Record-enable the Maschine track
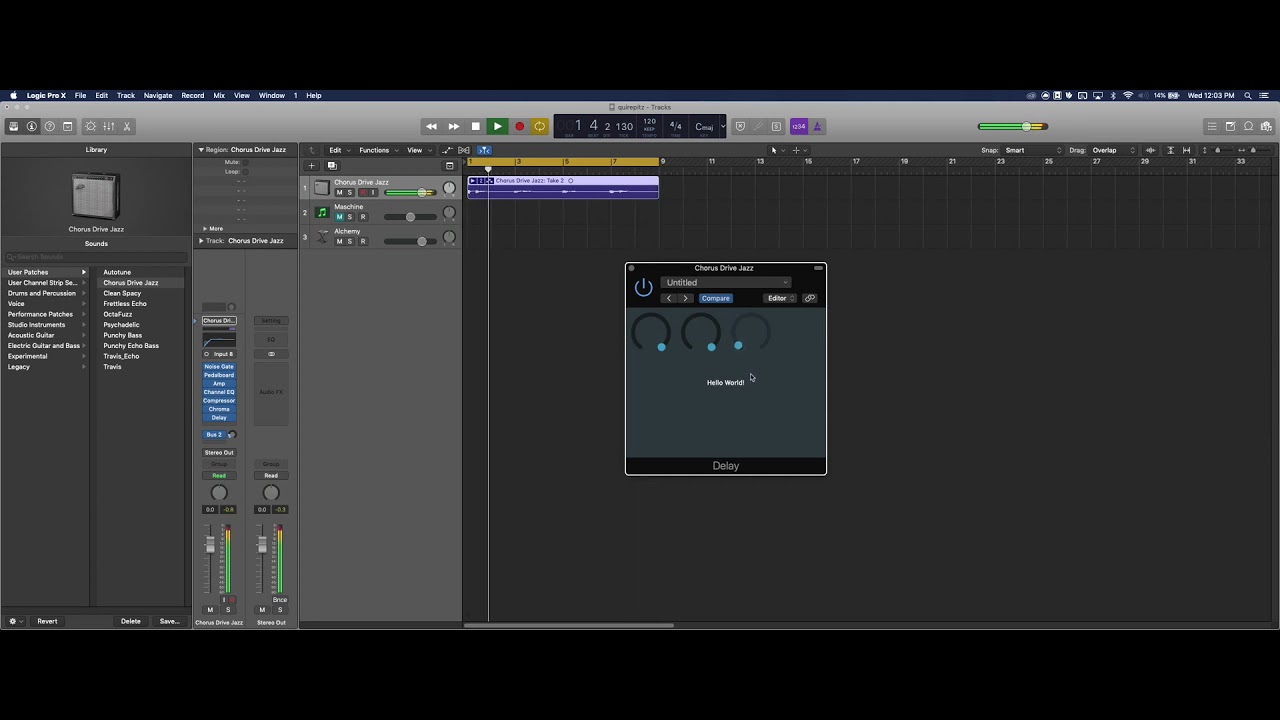The width and height of the screenshot is (1280, 720). [362, 217]
